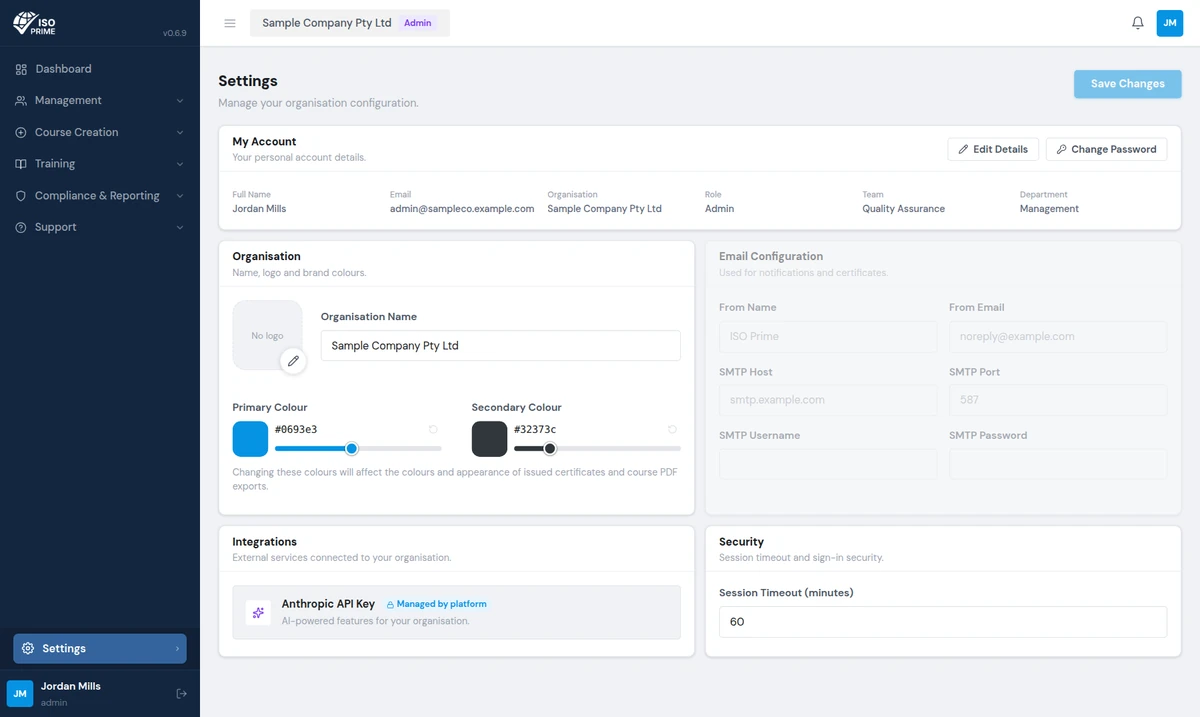Click the From Name input field
The width and height of the screenshot is (1200, 717).
click(x=828, y=337)
